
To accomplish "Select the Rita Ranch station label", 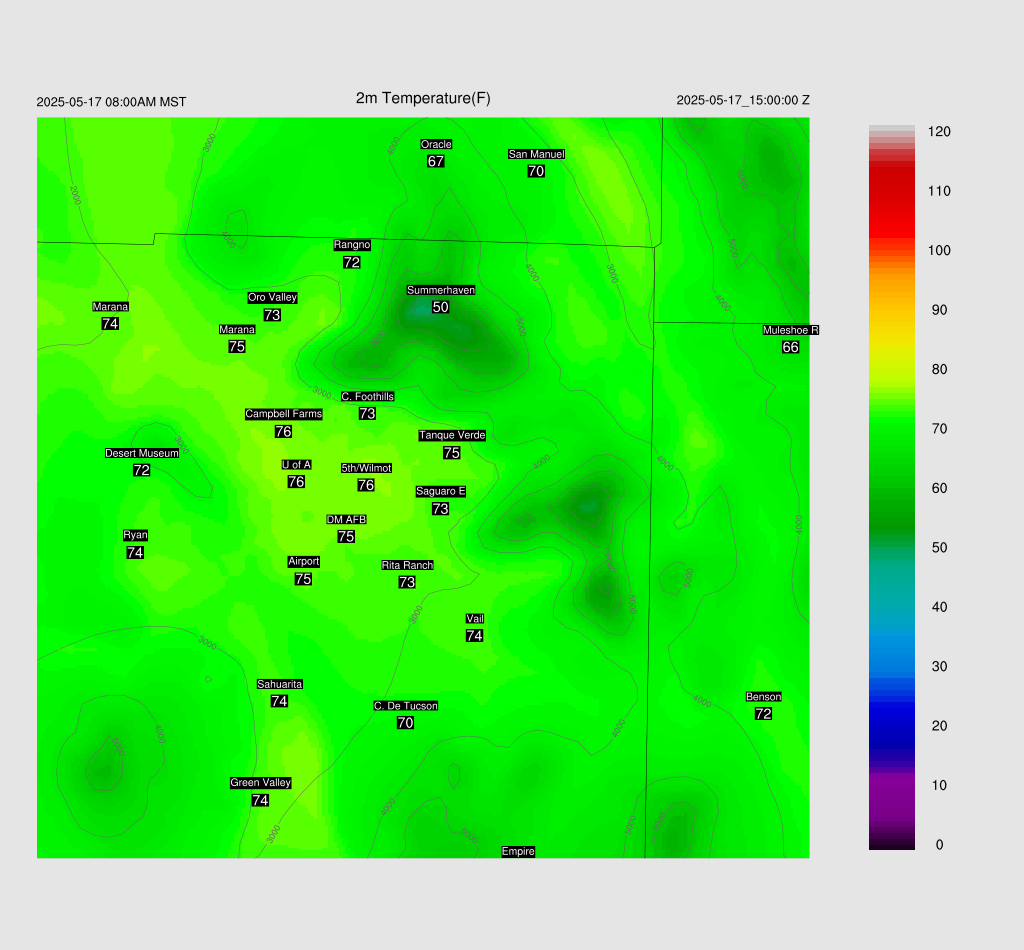I will (408, 565).
